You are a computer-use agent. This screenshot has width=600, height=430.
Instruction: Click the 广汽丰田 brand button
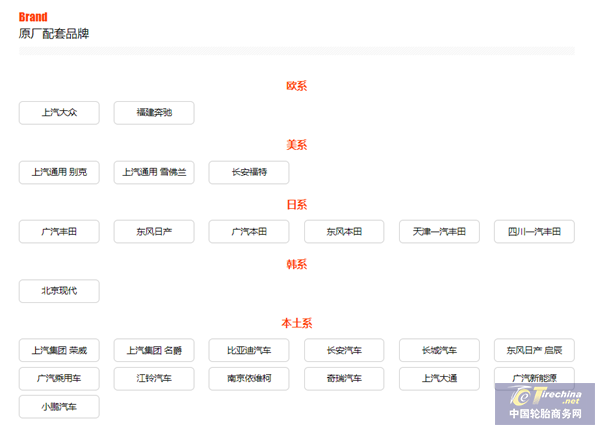(59, 231)
